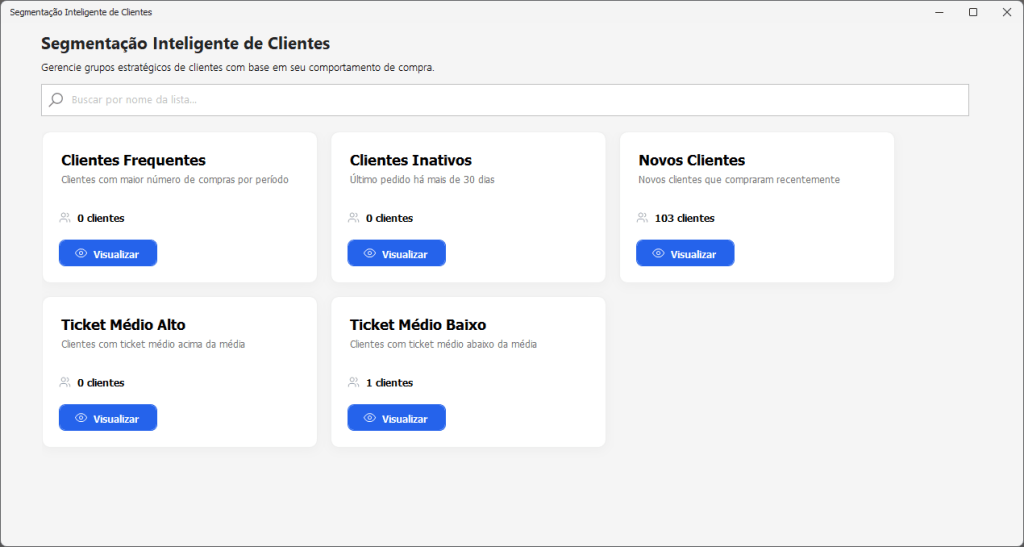Screen dimensions: 1024x547
Task: Click the magnifying glass search icon
Action: point(56,100)
